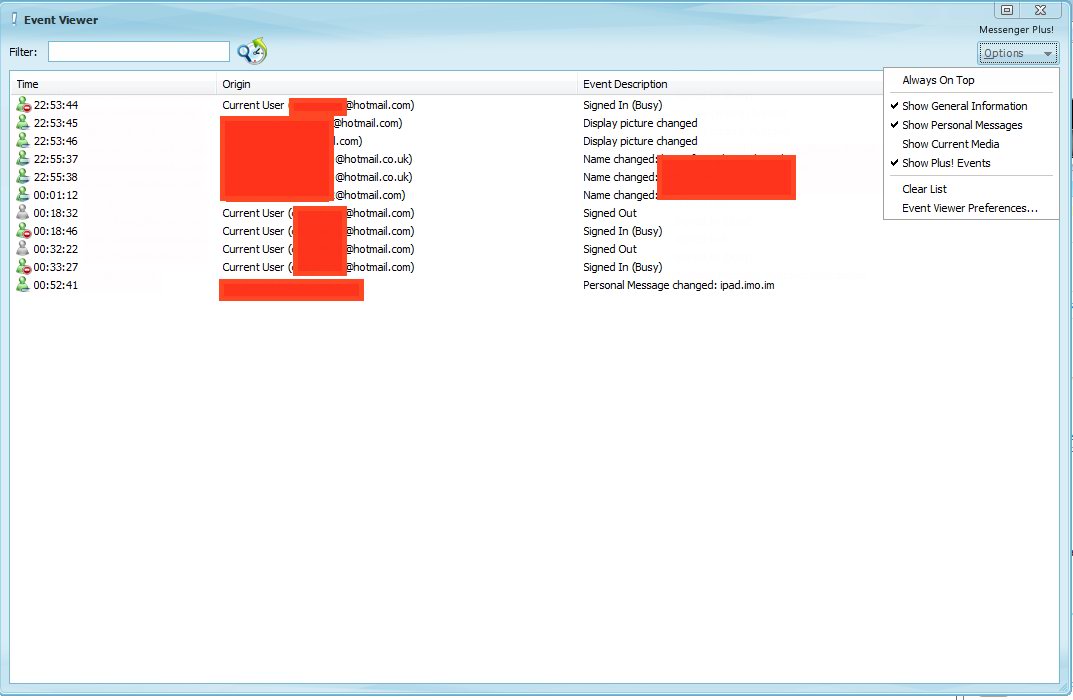Click status icon for 22:53:44 sign-in event
The height and width of the screenshot is (700, 1073).
[23, 105]
